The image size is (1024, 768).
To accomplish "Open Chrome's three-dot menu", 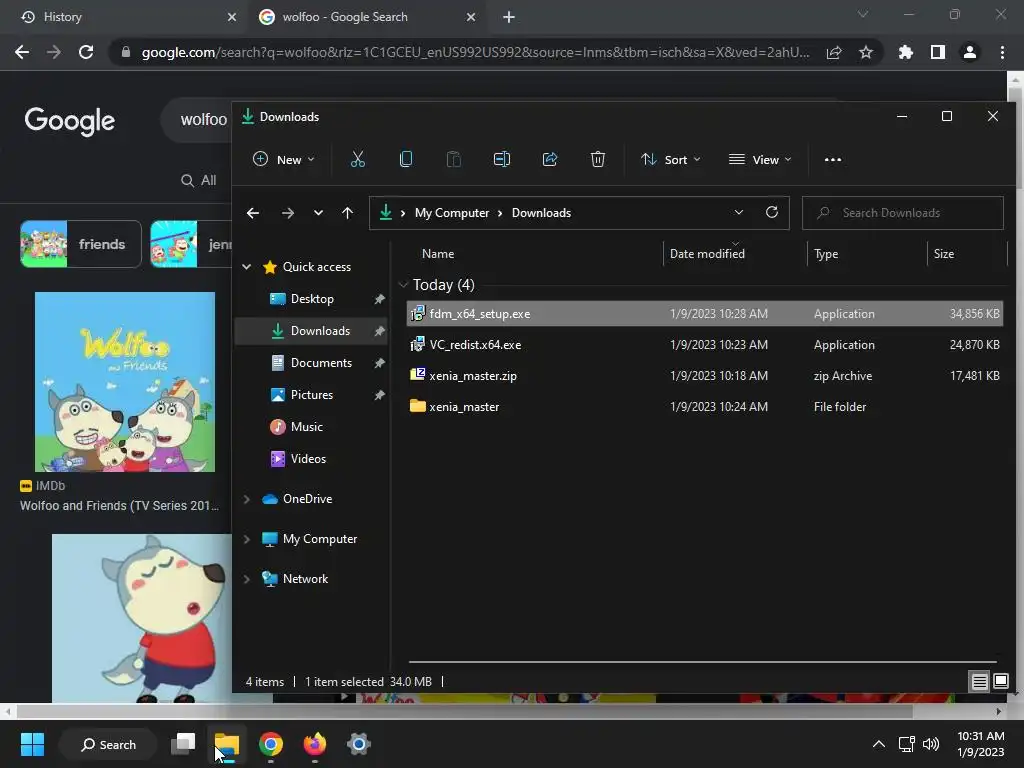I will [1002, 52].
